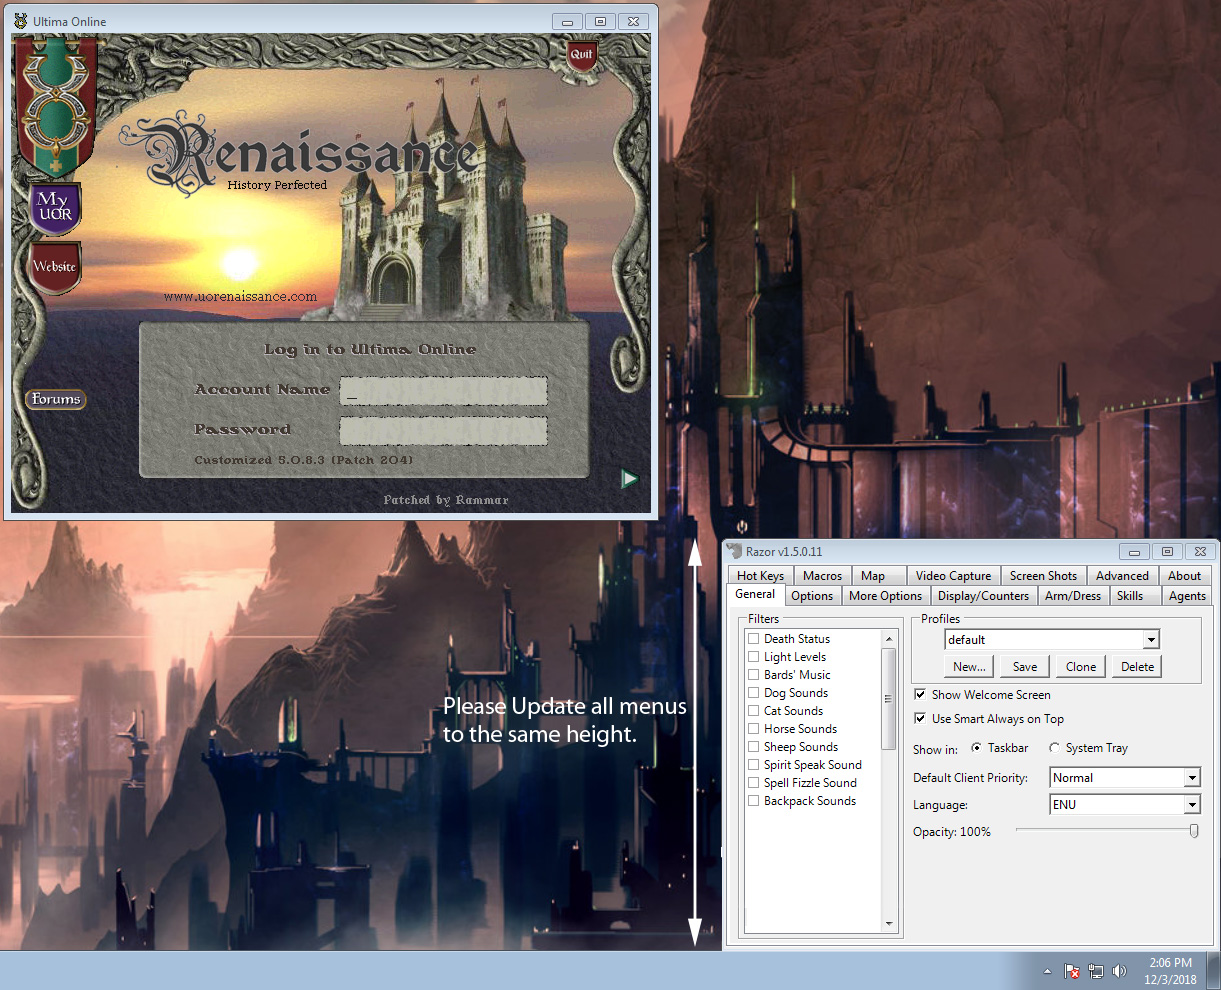Viewport: 1221px width, 990px height.
Task: Click the green arrow to log in
Action: [x=629, y=479]
